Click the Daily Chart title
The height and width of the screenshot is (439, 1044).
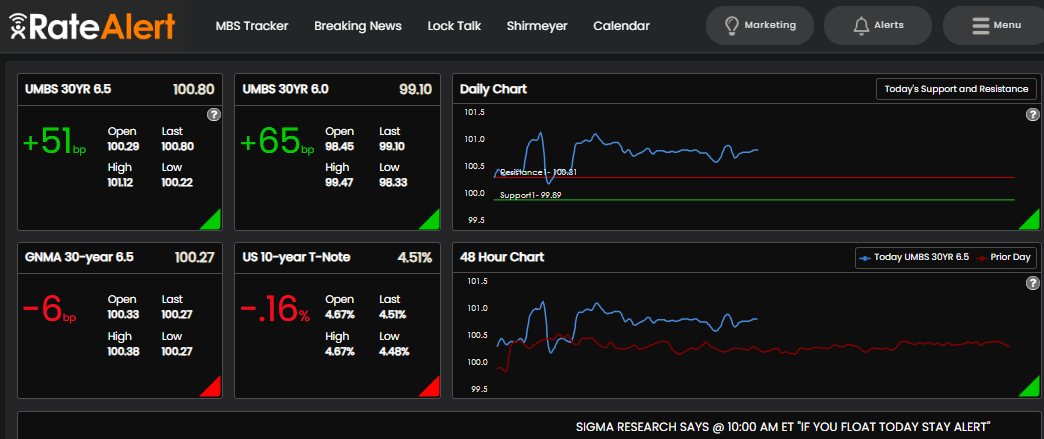point(493,89)
